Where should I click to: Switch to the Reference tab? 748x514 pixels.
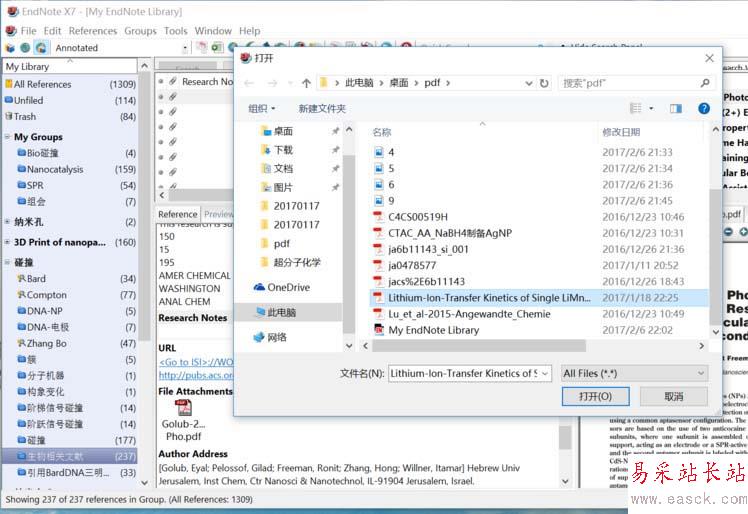tap(177, 214)
